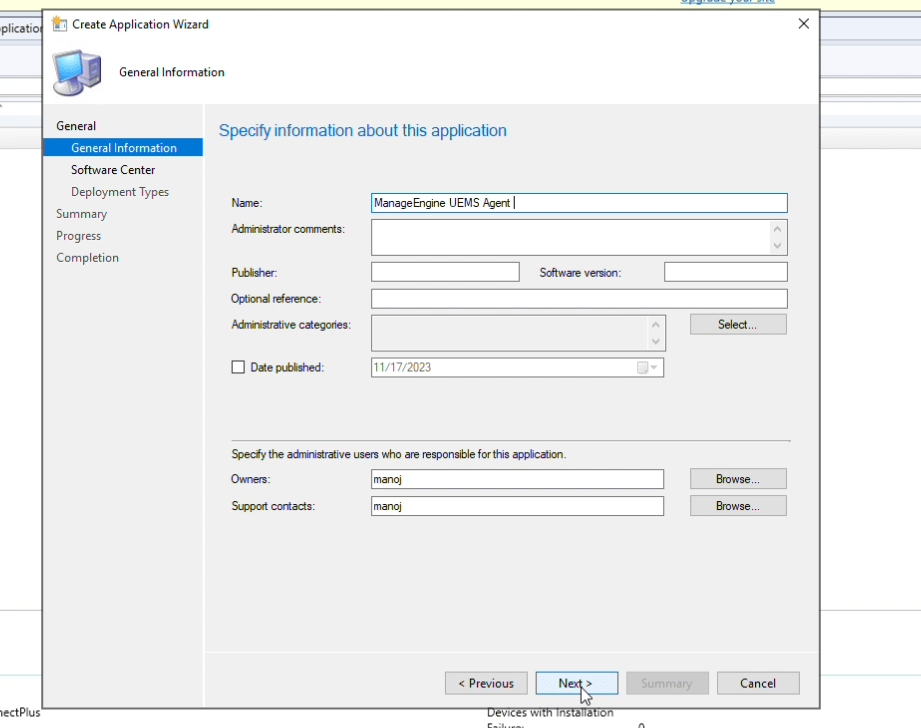Click the Optional reference field

pyautogui.click(x=579, y=298)
